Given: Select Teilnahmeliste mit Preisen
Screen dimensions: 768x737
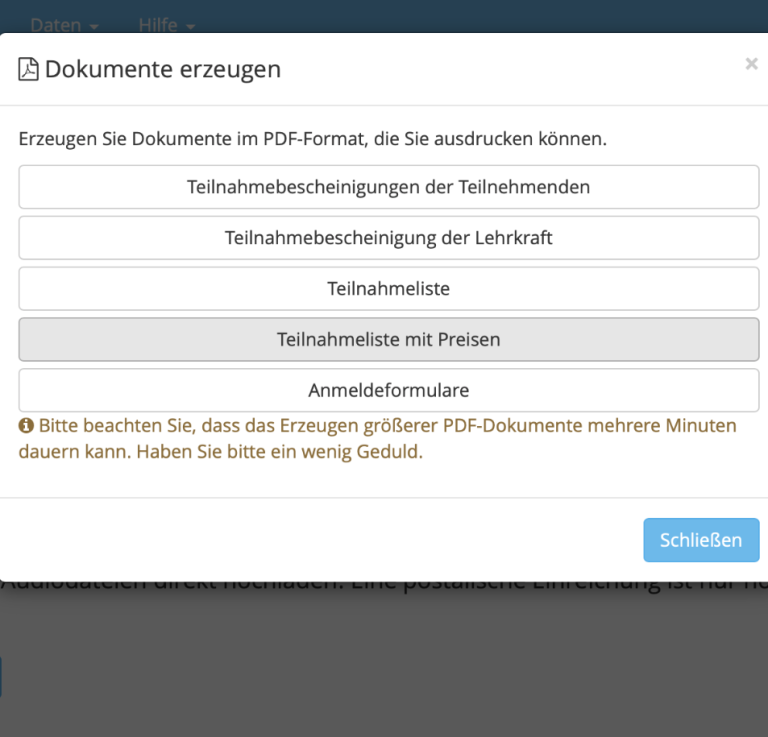Looking at the screenshot, I should [388, 340].
